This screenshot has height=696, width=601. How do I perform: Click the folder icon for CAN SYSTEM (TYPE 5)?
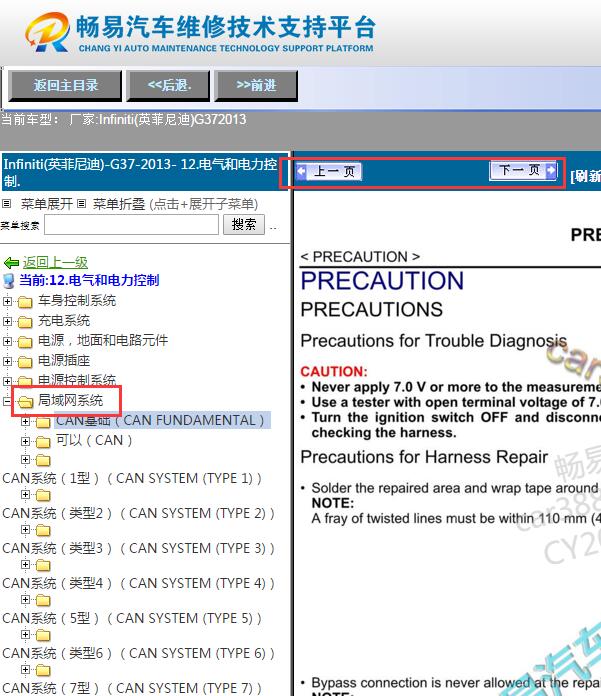tap(43, 600)
